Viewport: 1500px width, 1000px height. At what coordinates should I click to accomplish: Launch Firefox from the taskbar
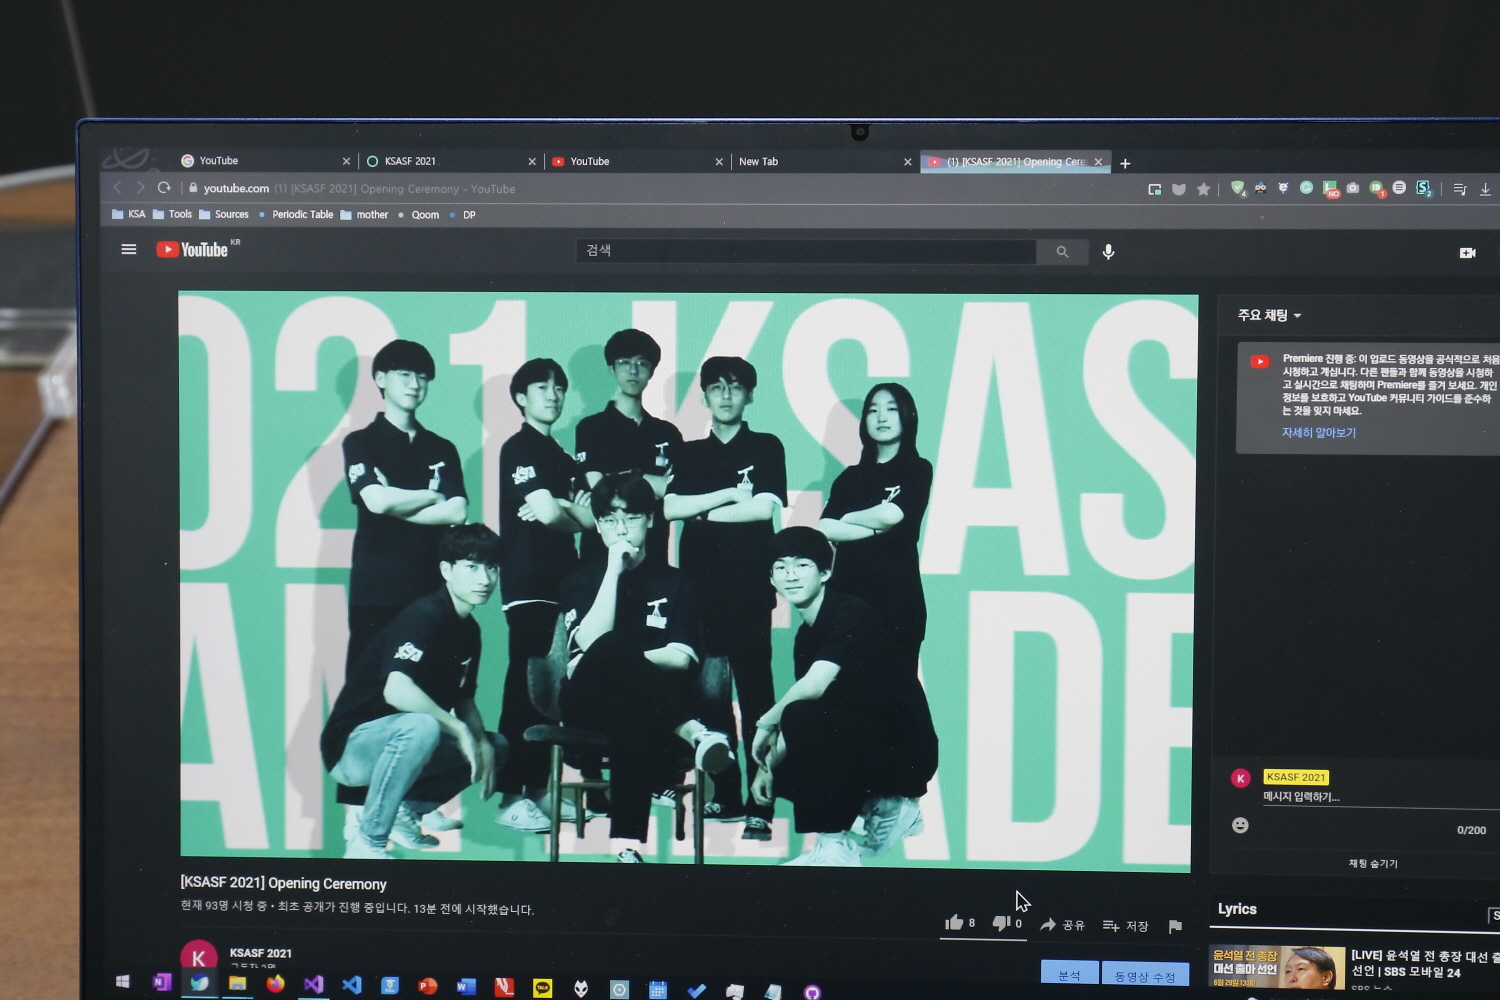[275, 983]
